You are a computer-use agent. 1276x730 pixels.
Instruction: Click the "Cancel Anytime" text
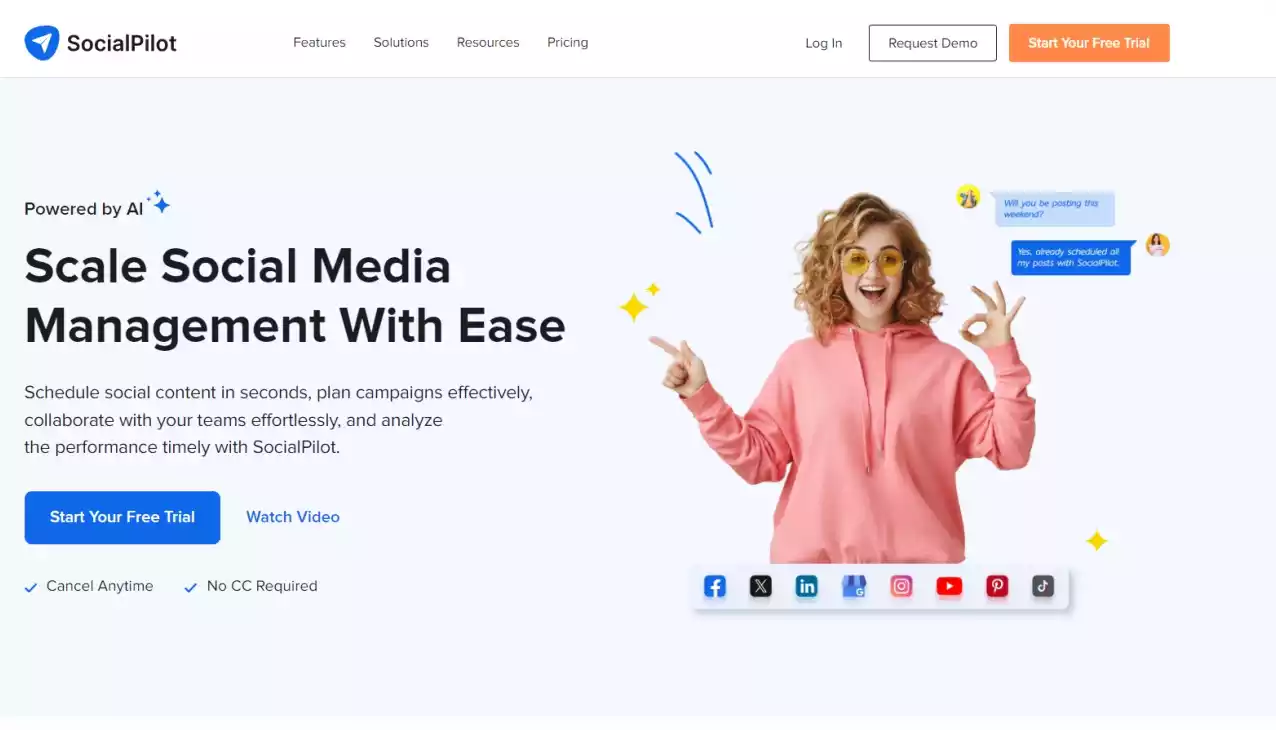click(x=100, y=586)
